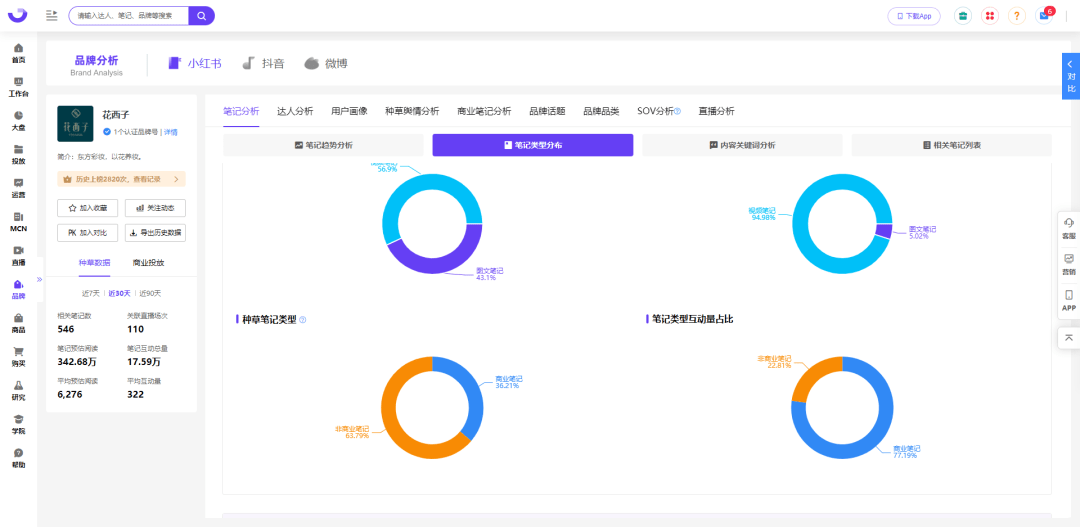Open 品牌品类 tab
This screenshot has height=527, width=1080.
[x=601, y=111]
